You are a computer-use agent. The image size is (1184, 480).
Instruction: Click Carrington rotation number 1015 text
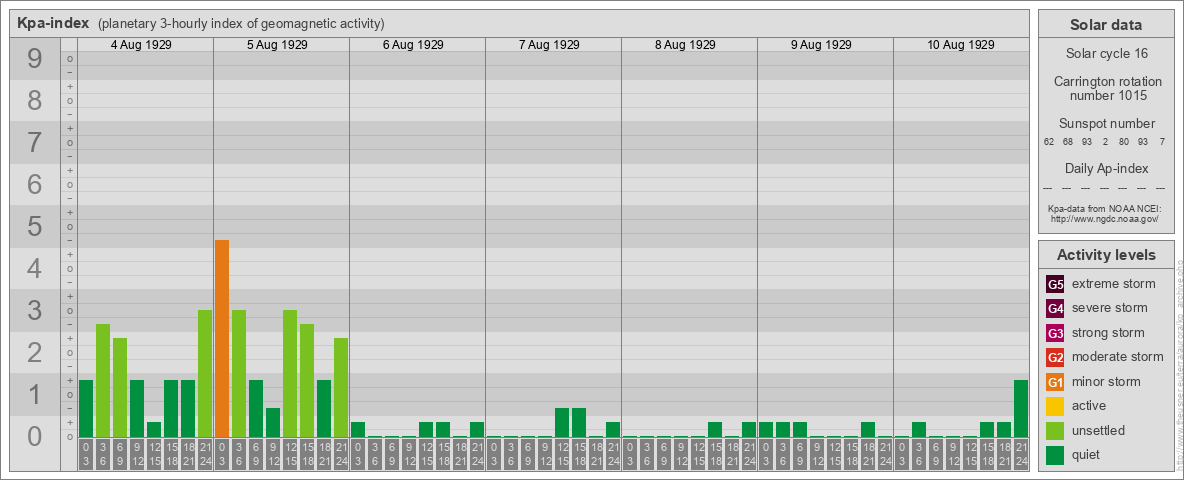pyautogui.click(x=1108, y=88)
